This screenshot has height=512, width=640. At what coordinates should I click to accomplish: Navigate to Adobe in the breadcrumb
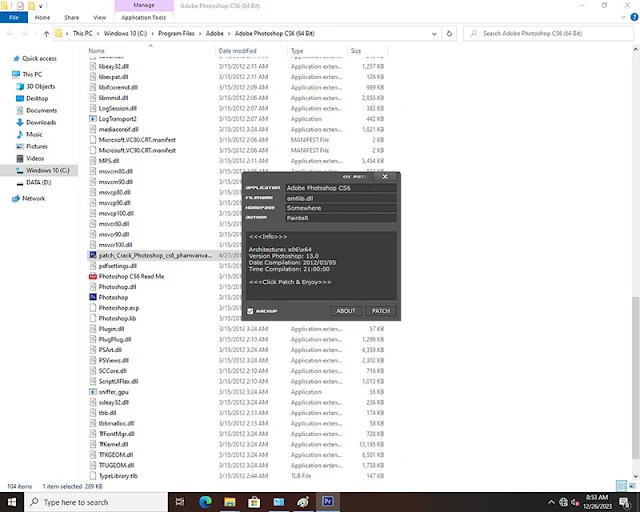pos(215,33)
